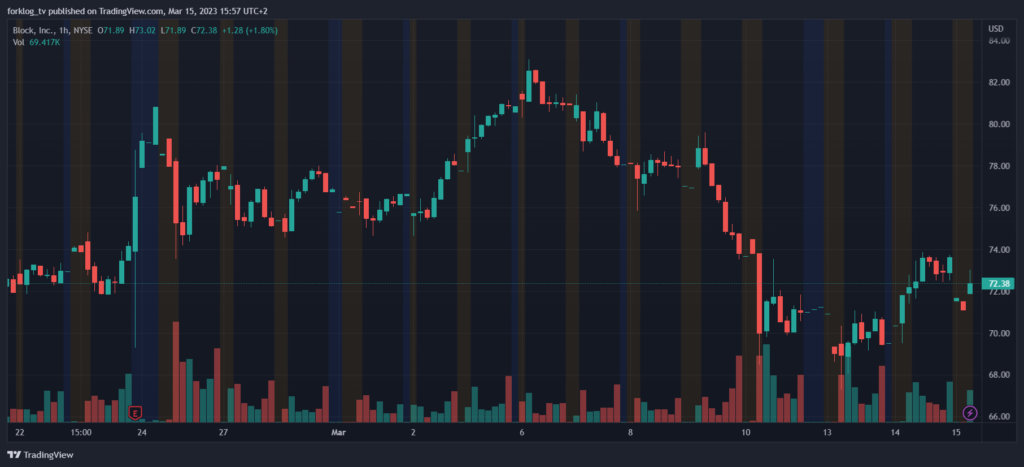Click the 80.00 price axis label
This screenshot has height=467, width=1024.
click(998, 125)
